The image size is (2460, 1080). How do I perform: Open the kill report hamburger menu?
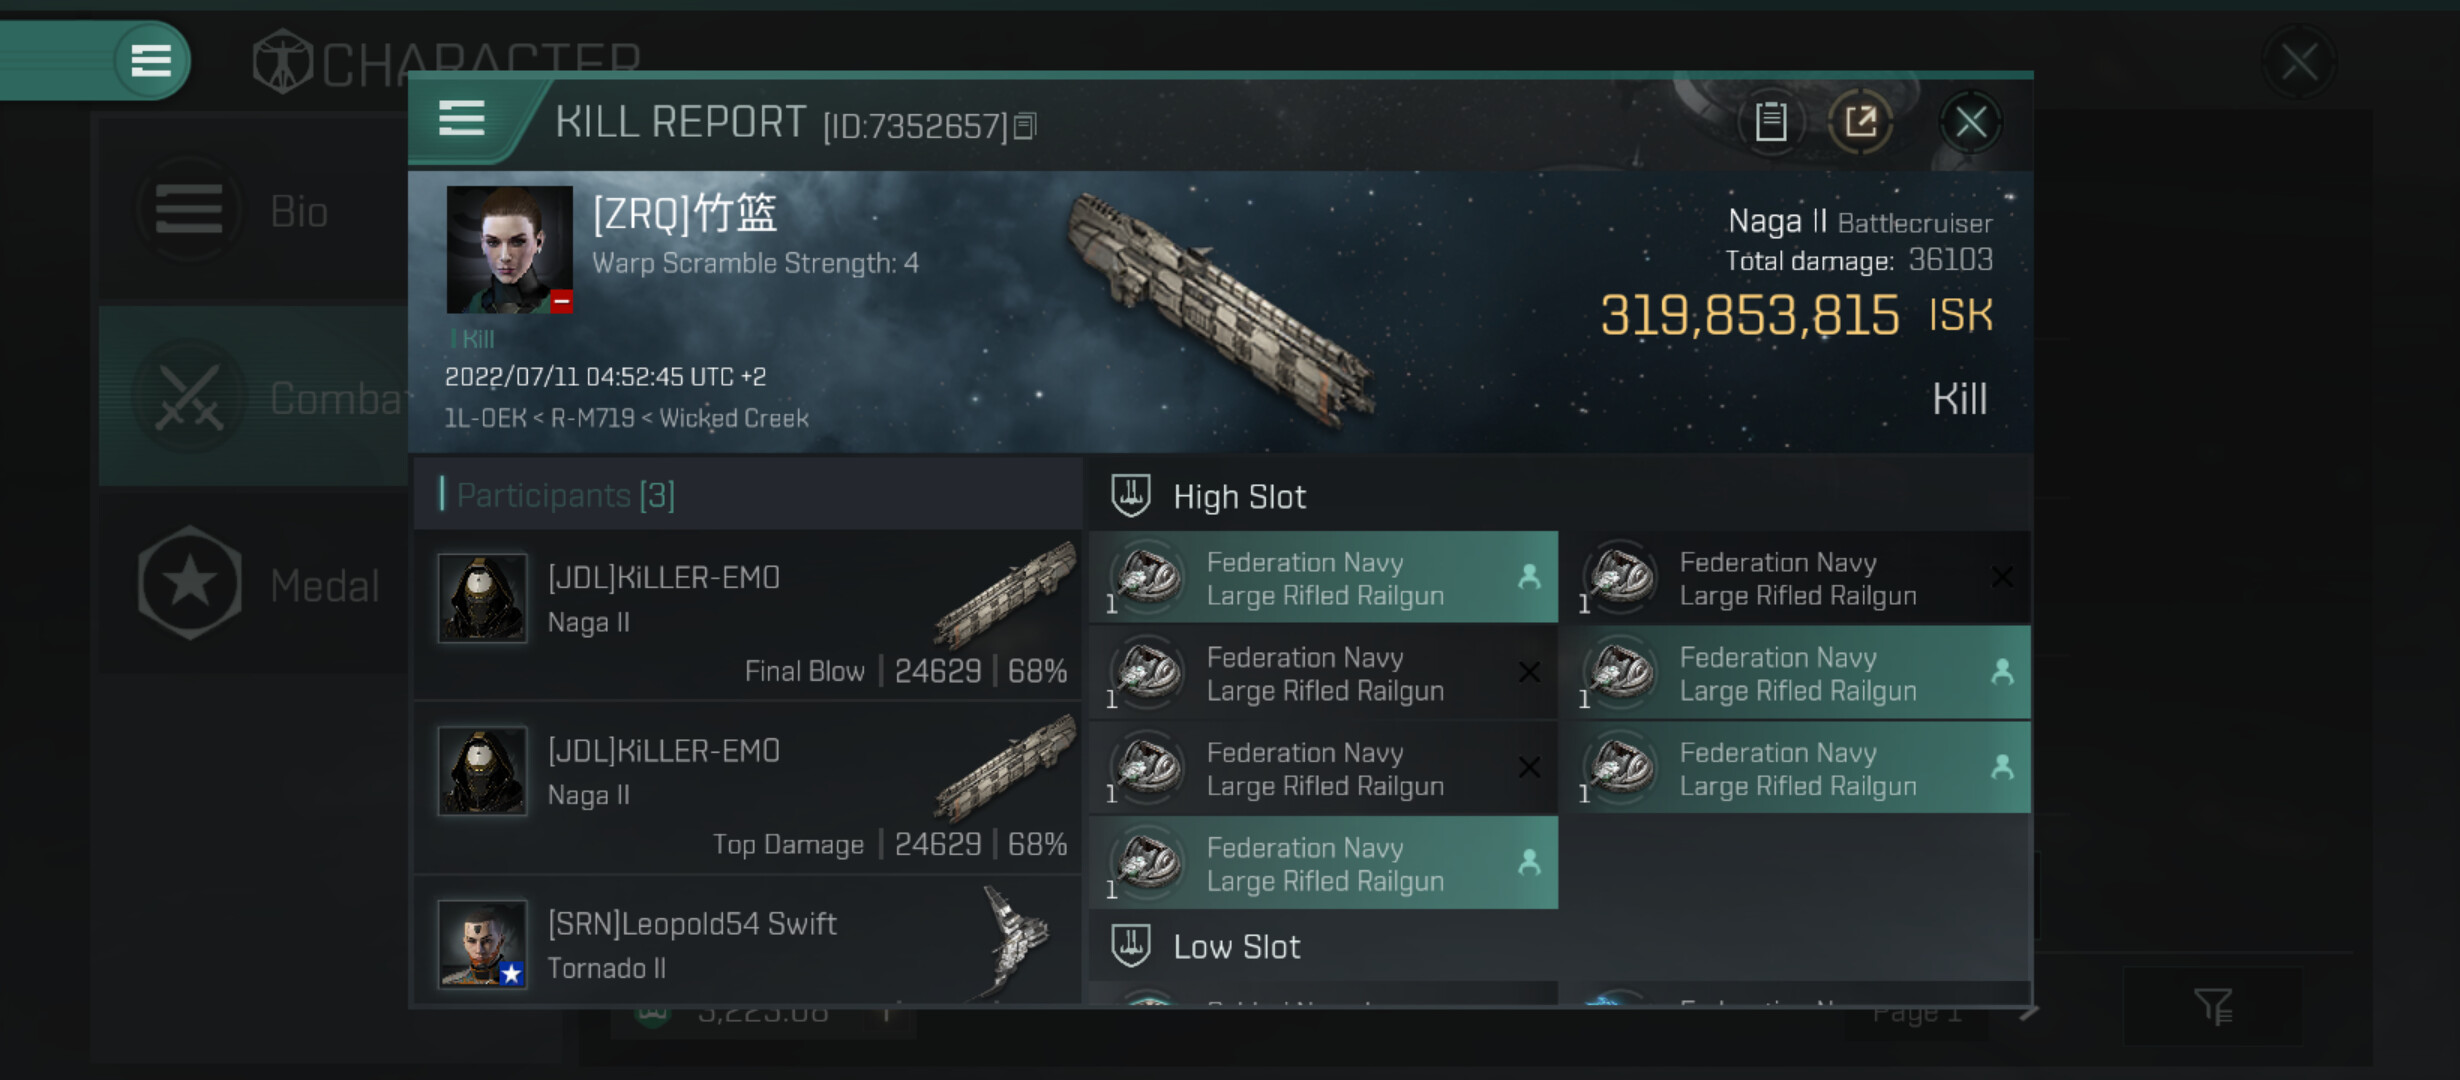pos(461,120)
